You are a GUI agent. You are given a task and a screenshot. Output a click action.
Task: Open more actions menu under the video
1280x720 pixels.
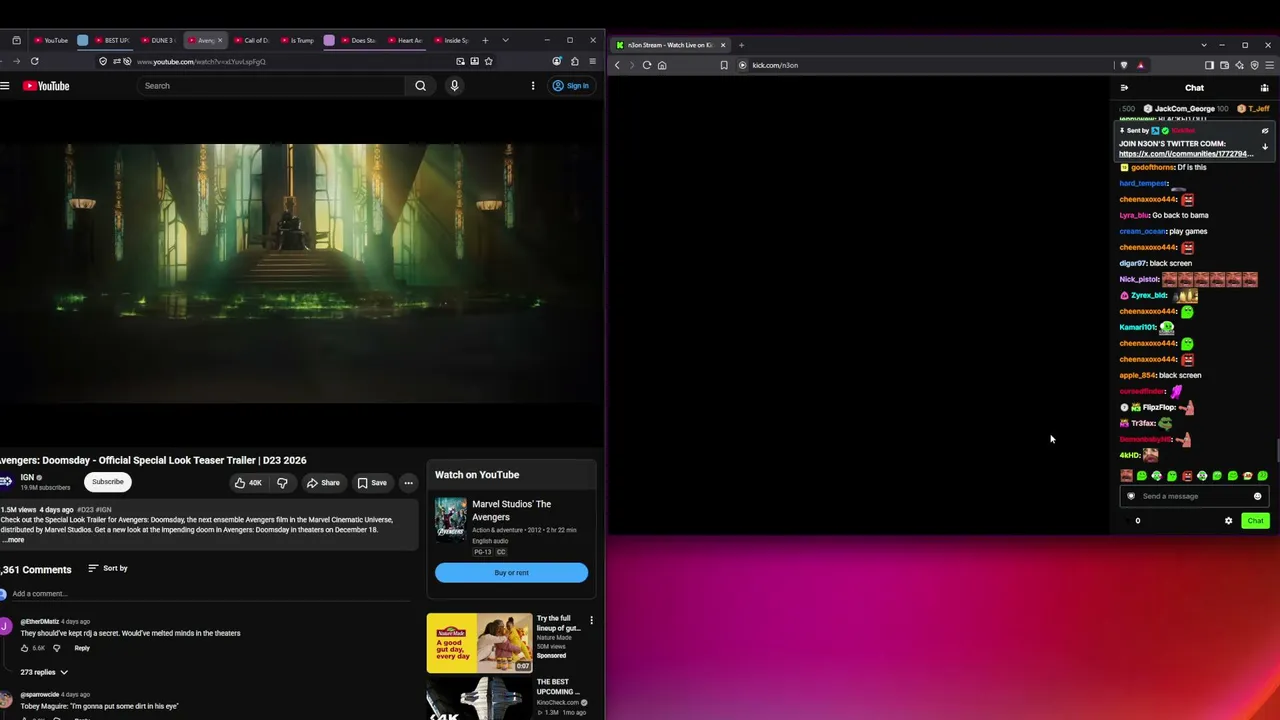click(408, 483)
